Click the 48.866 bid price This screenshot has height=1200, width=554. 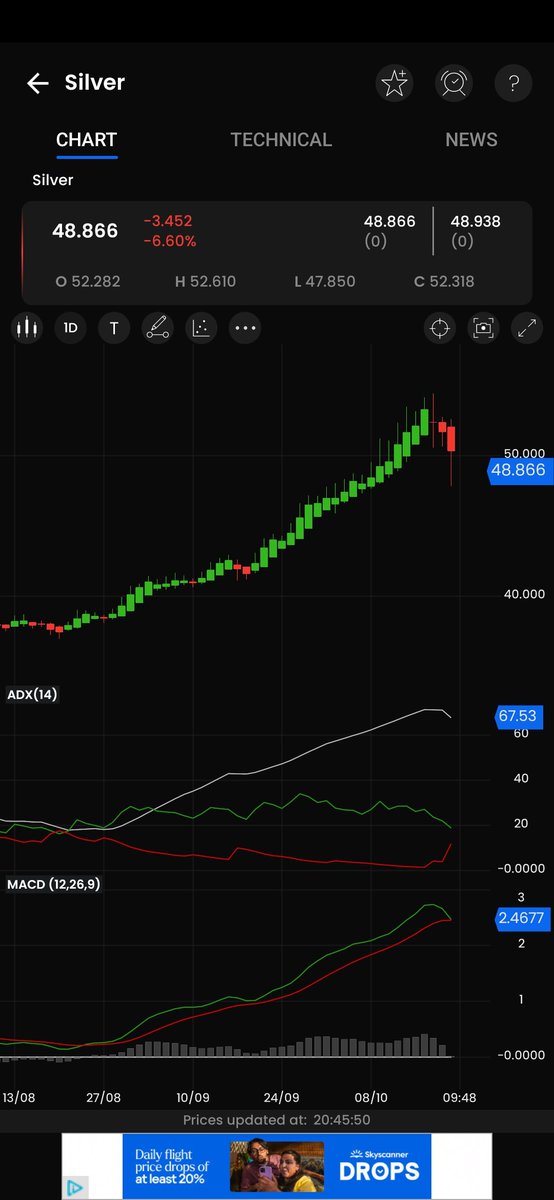pyautogui.click(x=389, y=221)
